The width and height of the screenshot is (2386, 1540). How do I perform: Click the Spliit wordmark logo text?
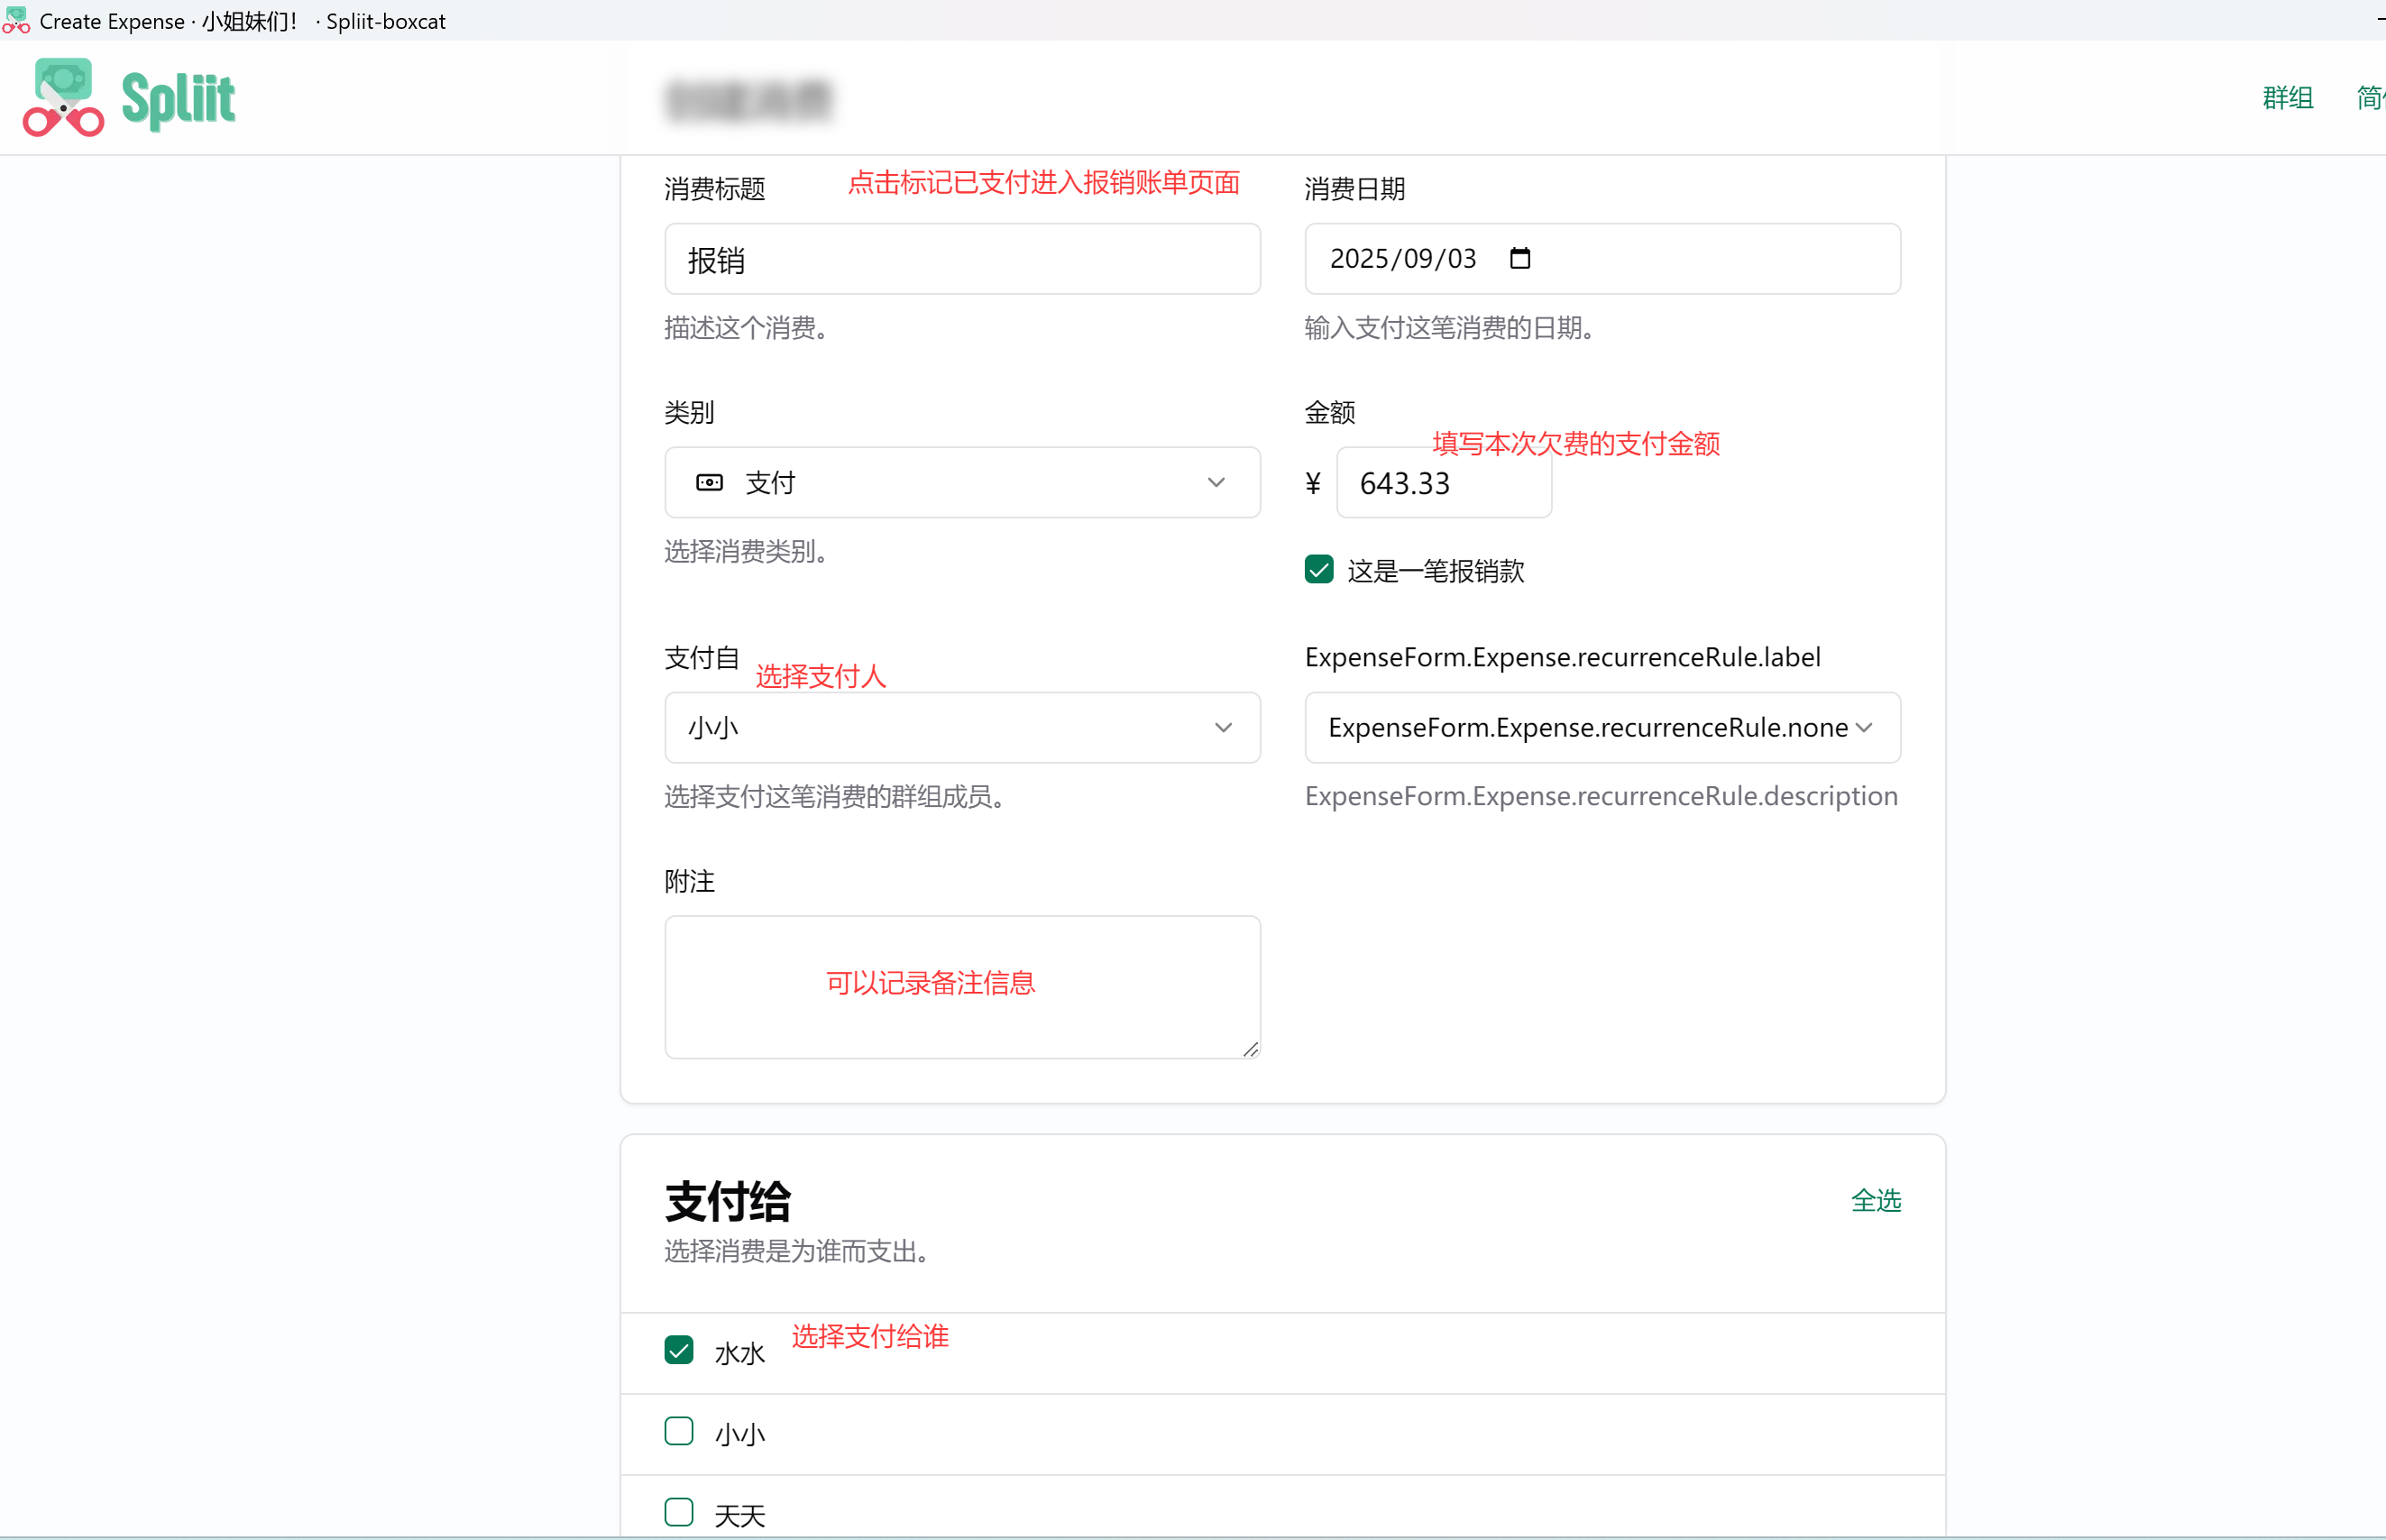[x=178, y=99]
